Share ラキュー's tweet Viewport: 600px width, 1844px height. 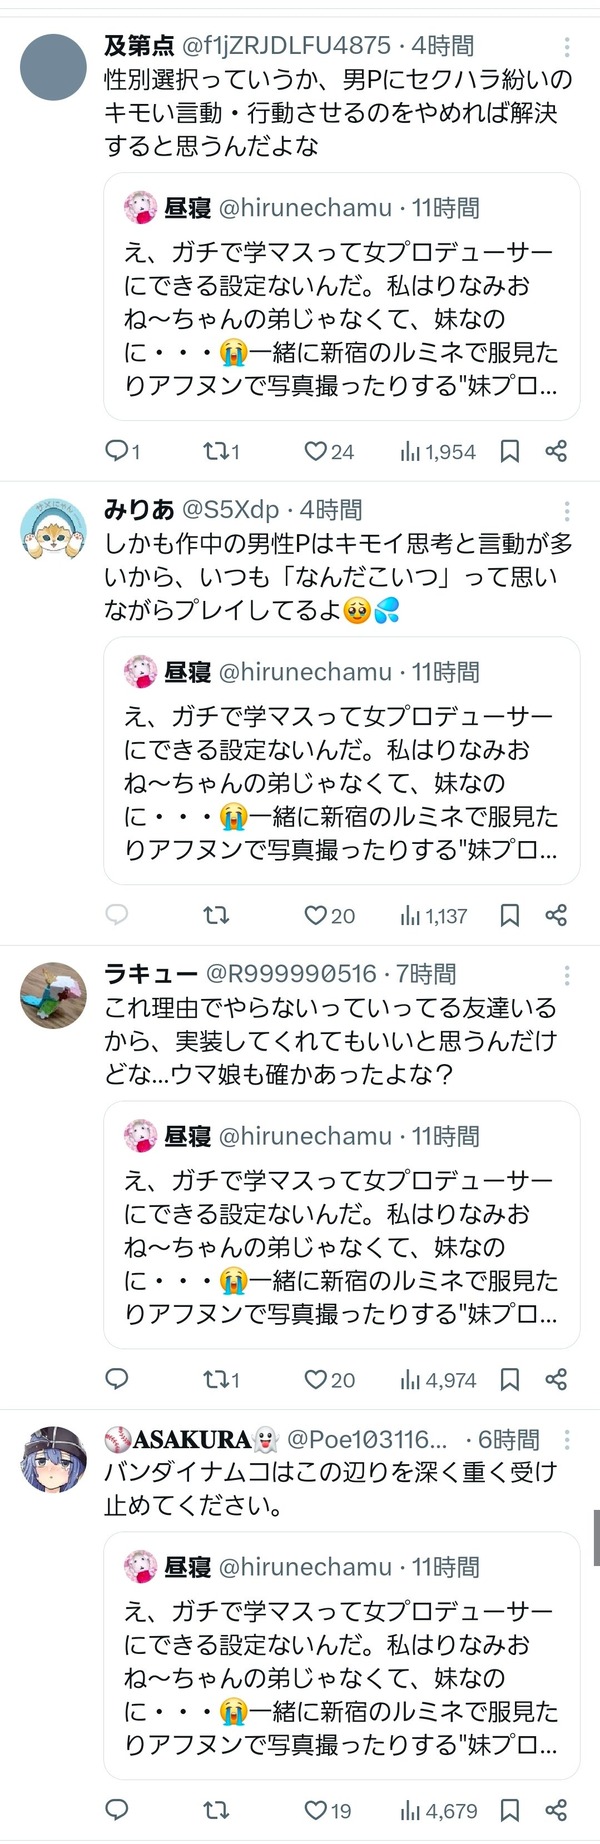pyautogui.click(x=557, y=1380)
